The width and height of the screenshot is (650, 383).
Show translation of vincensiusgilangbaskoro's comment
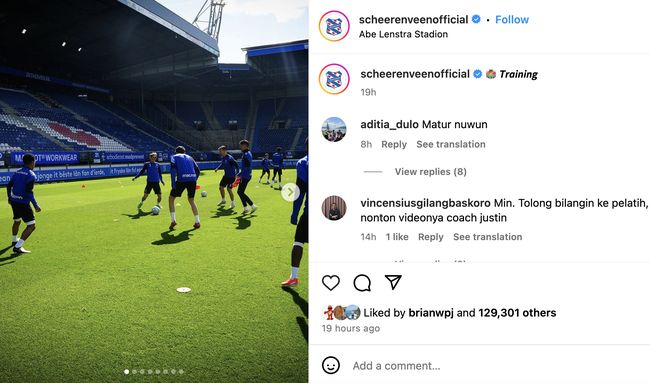pos(488,237)
